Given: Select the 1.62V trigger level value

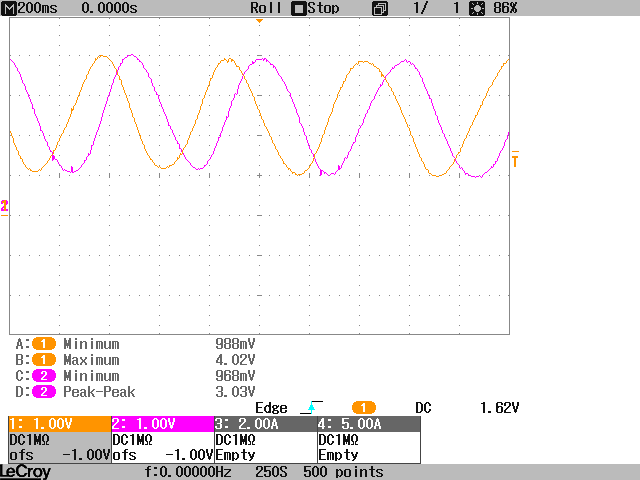Looking at the screenshot, I should pyautogui.click(x=499, y=408).
